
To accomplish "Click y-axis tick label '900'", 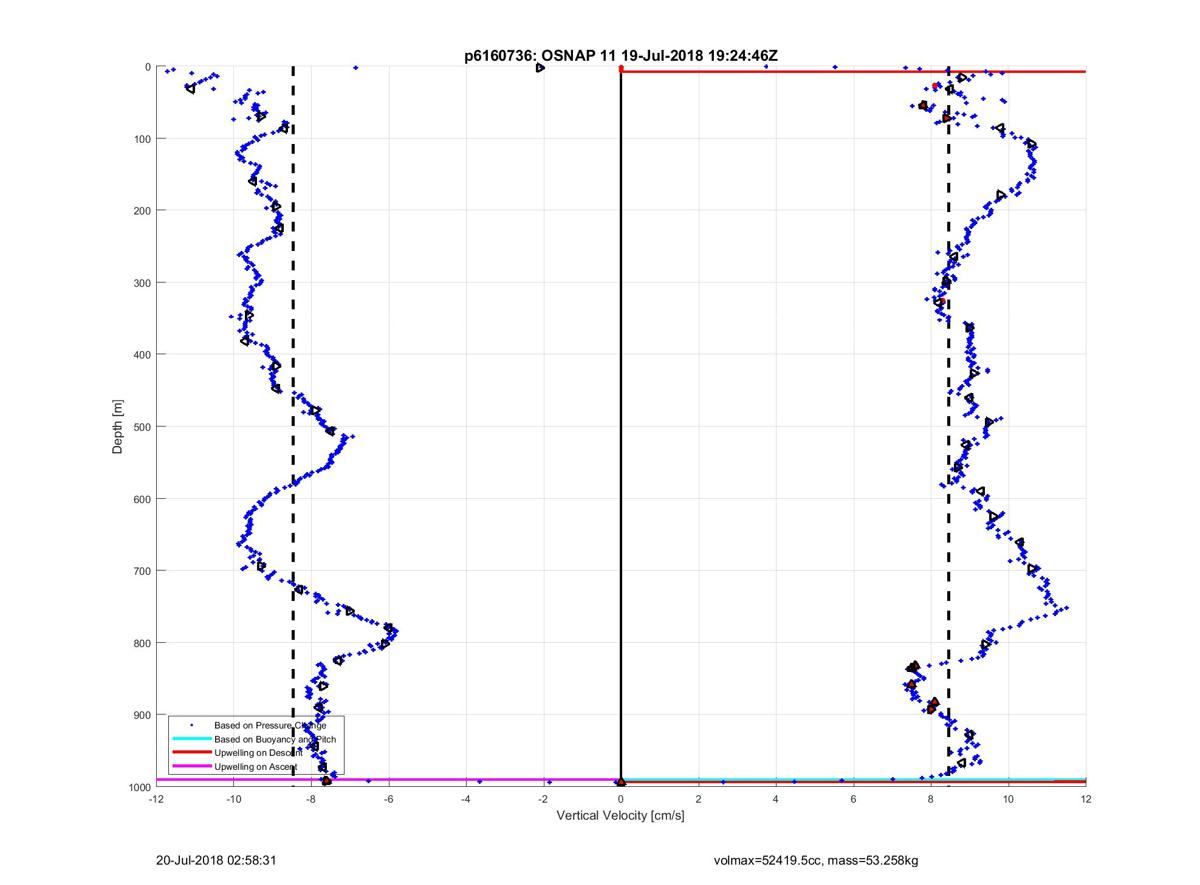I will pyautogui.click(x=141, y=714).
